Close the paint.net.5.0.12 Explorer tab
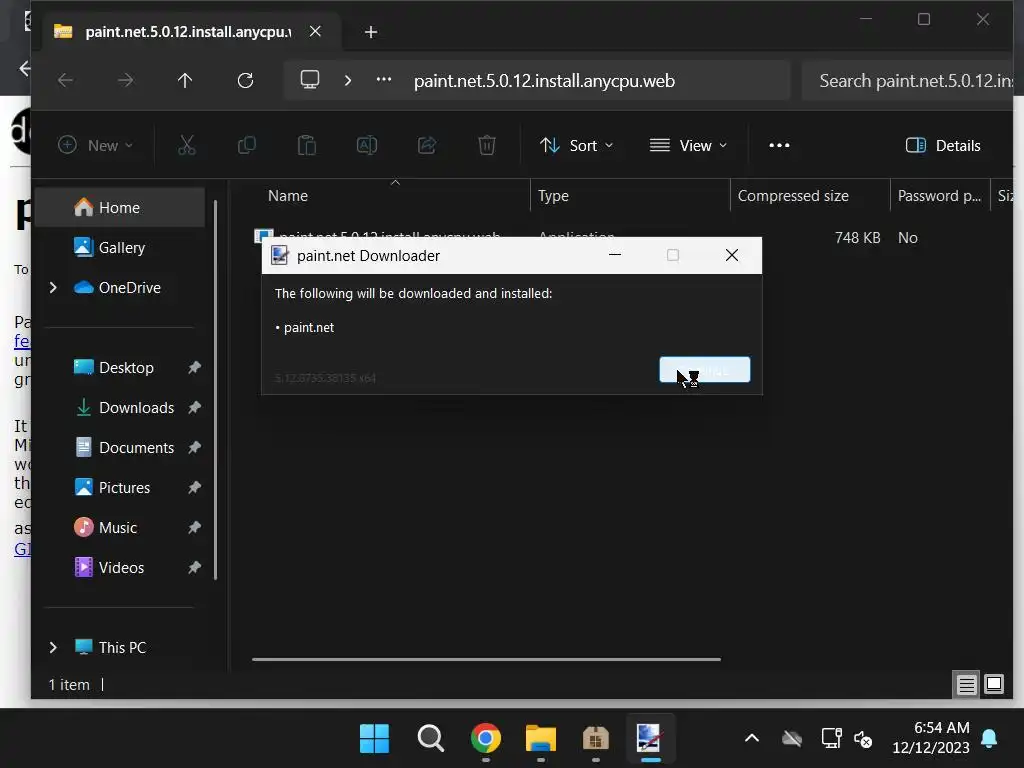This screenshot has height=768, width=1024. pyautogui.click(x=315, y=31)
